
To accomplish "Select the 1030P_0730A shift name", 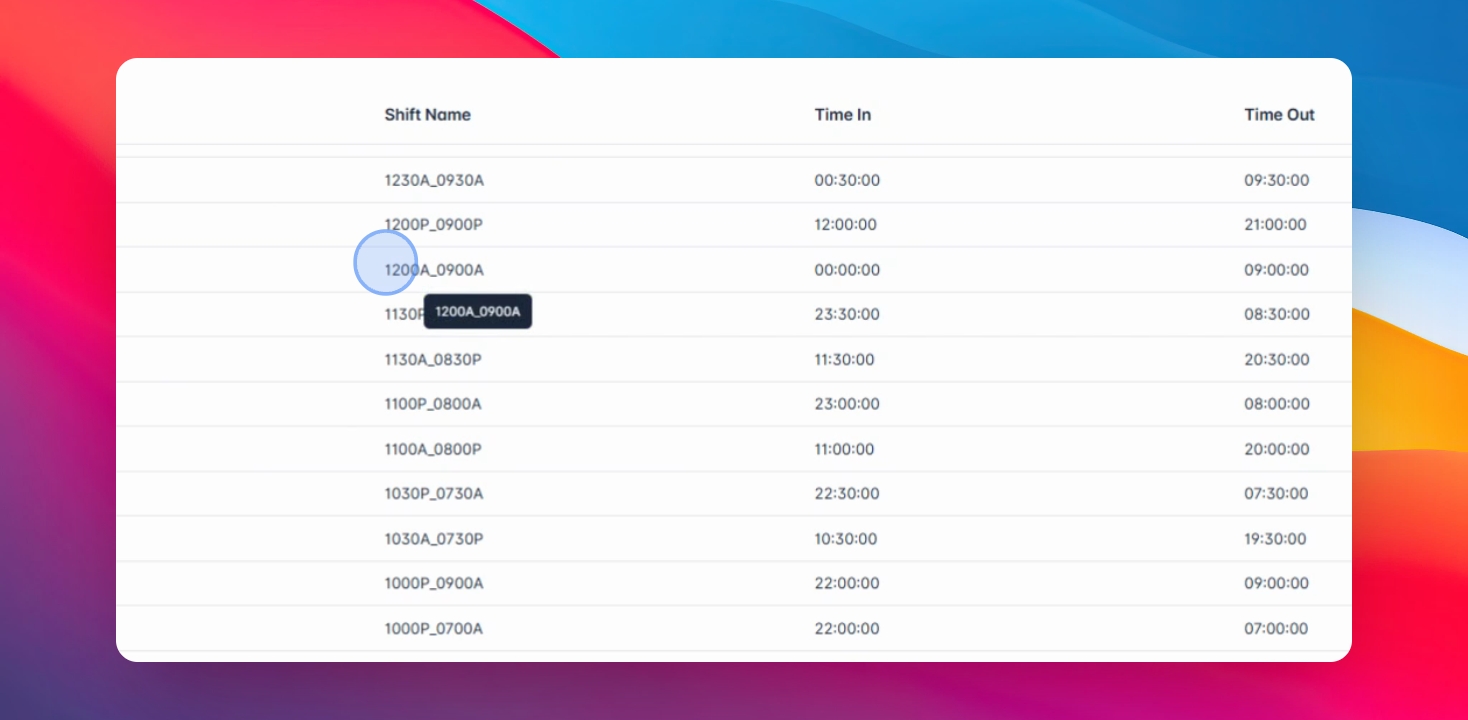I will (434, 494).
